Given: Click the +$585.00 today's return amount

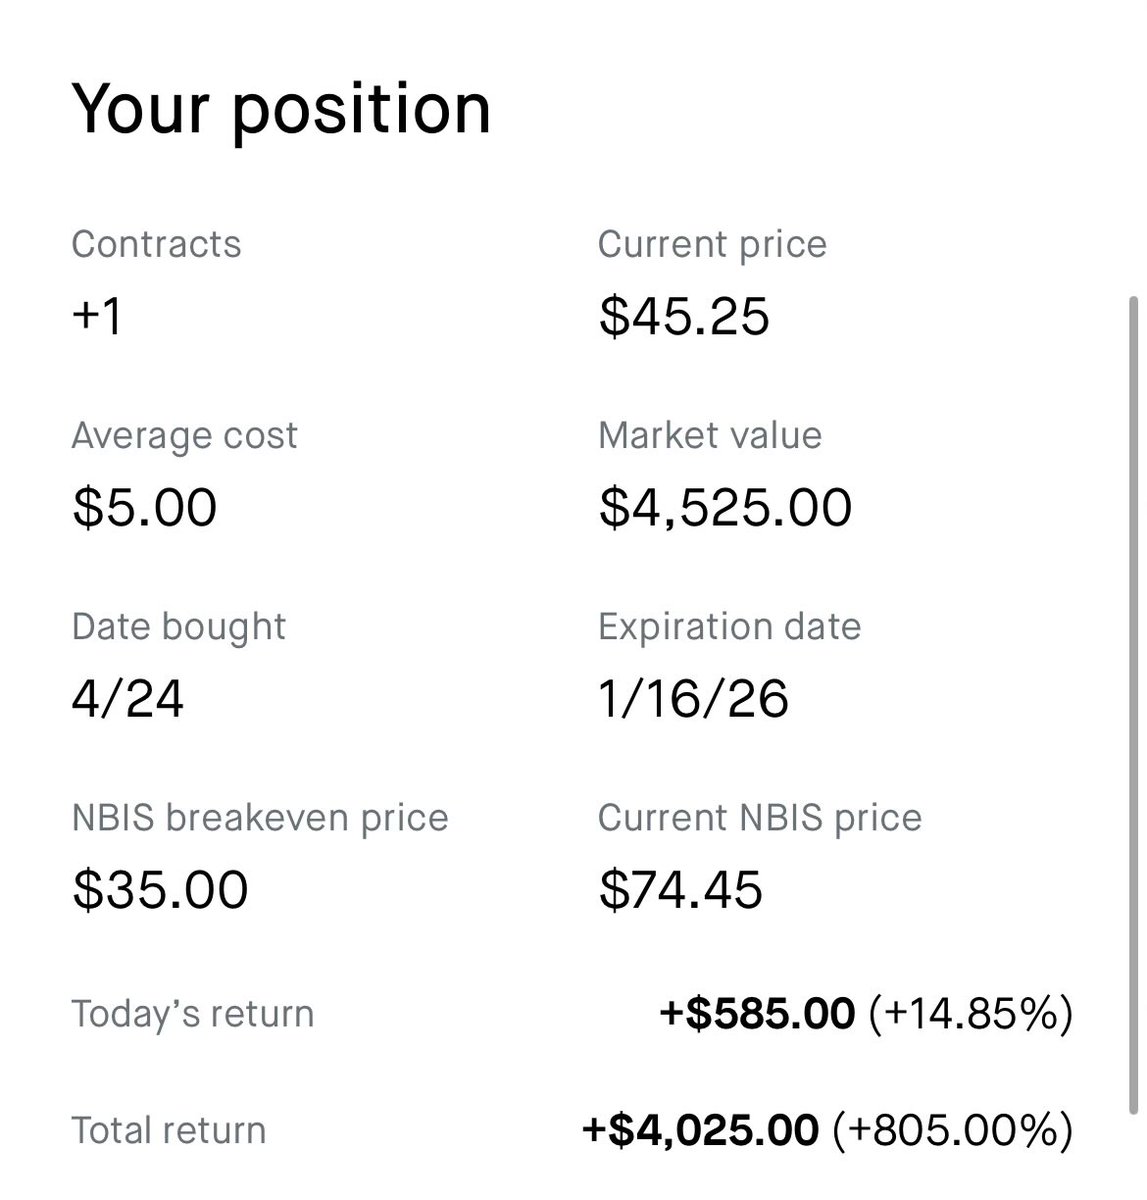Looking at the screenshot, I should coord(757,1013).
